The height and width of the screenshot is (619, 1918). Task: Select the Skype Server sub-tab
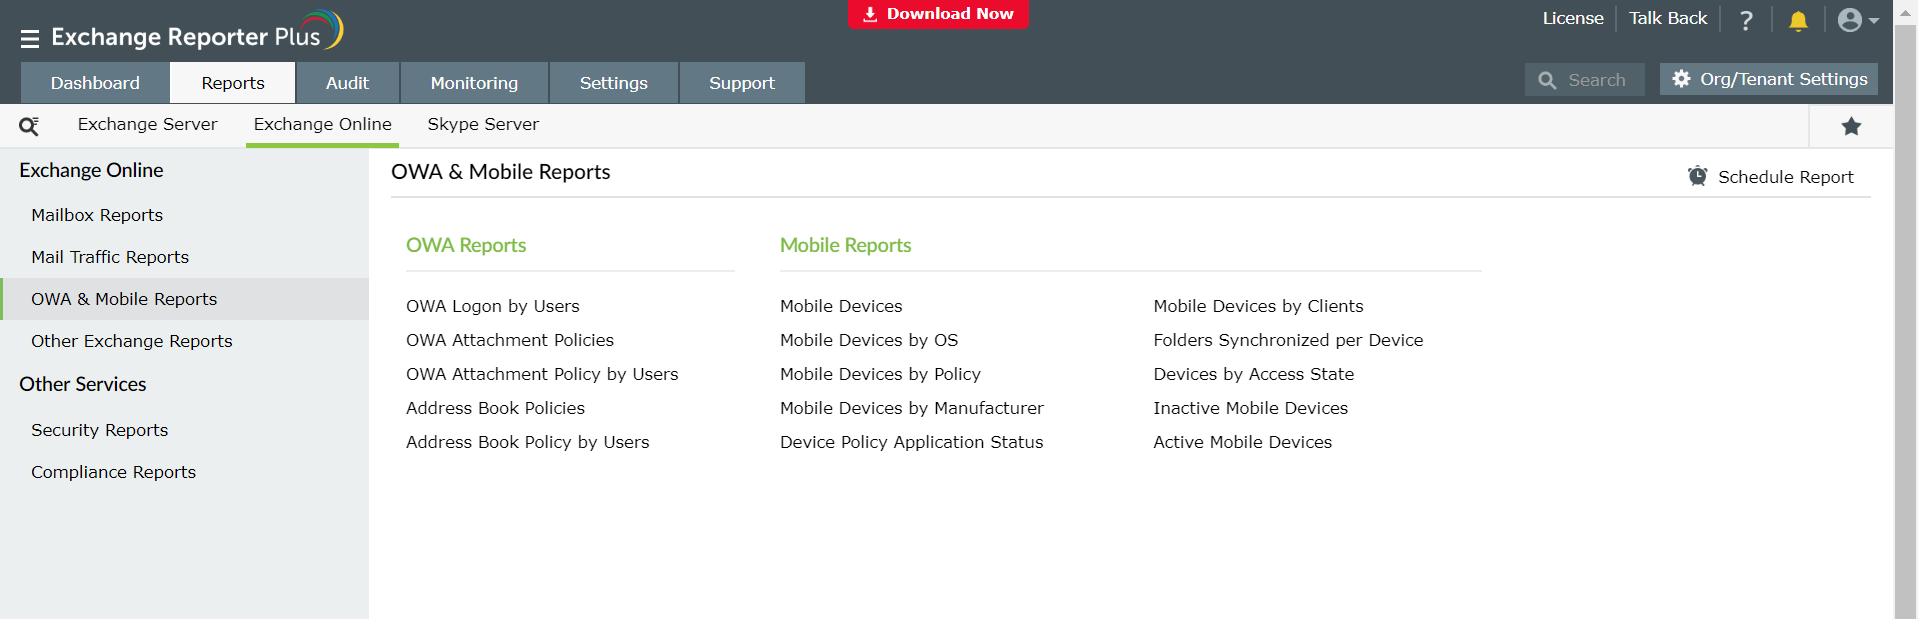point(483,124)
